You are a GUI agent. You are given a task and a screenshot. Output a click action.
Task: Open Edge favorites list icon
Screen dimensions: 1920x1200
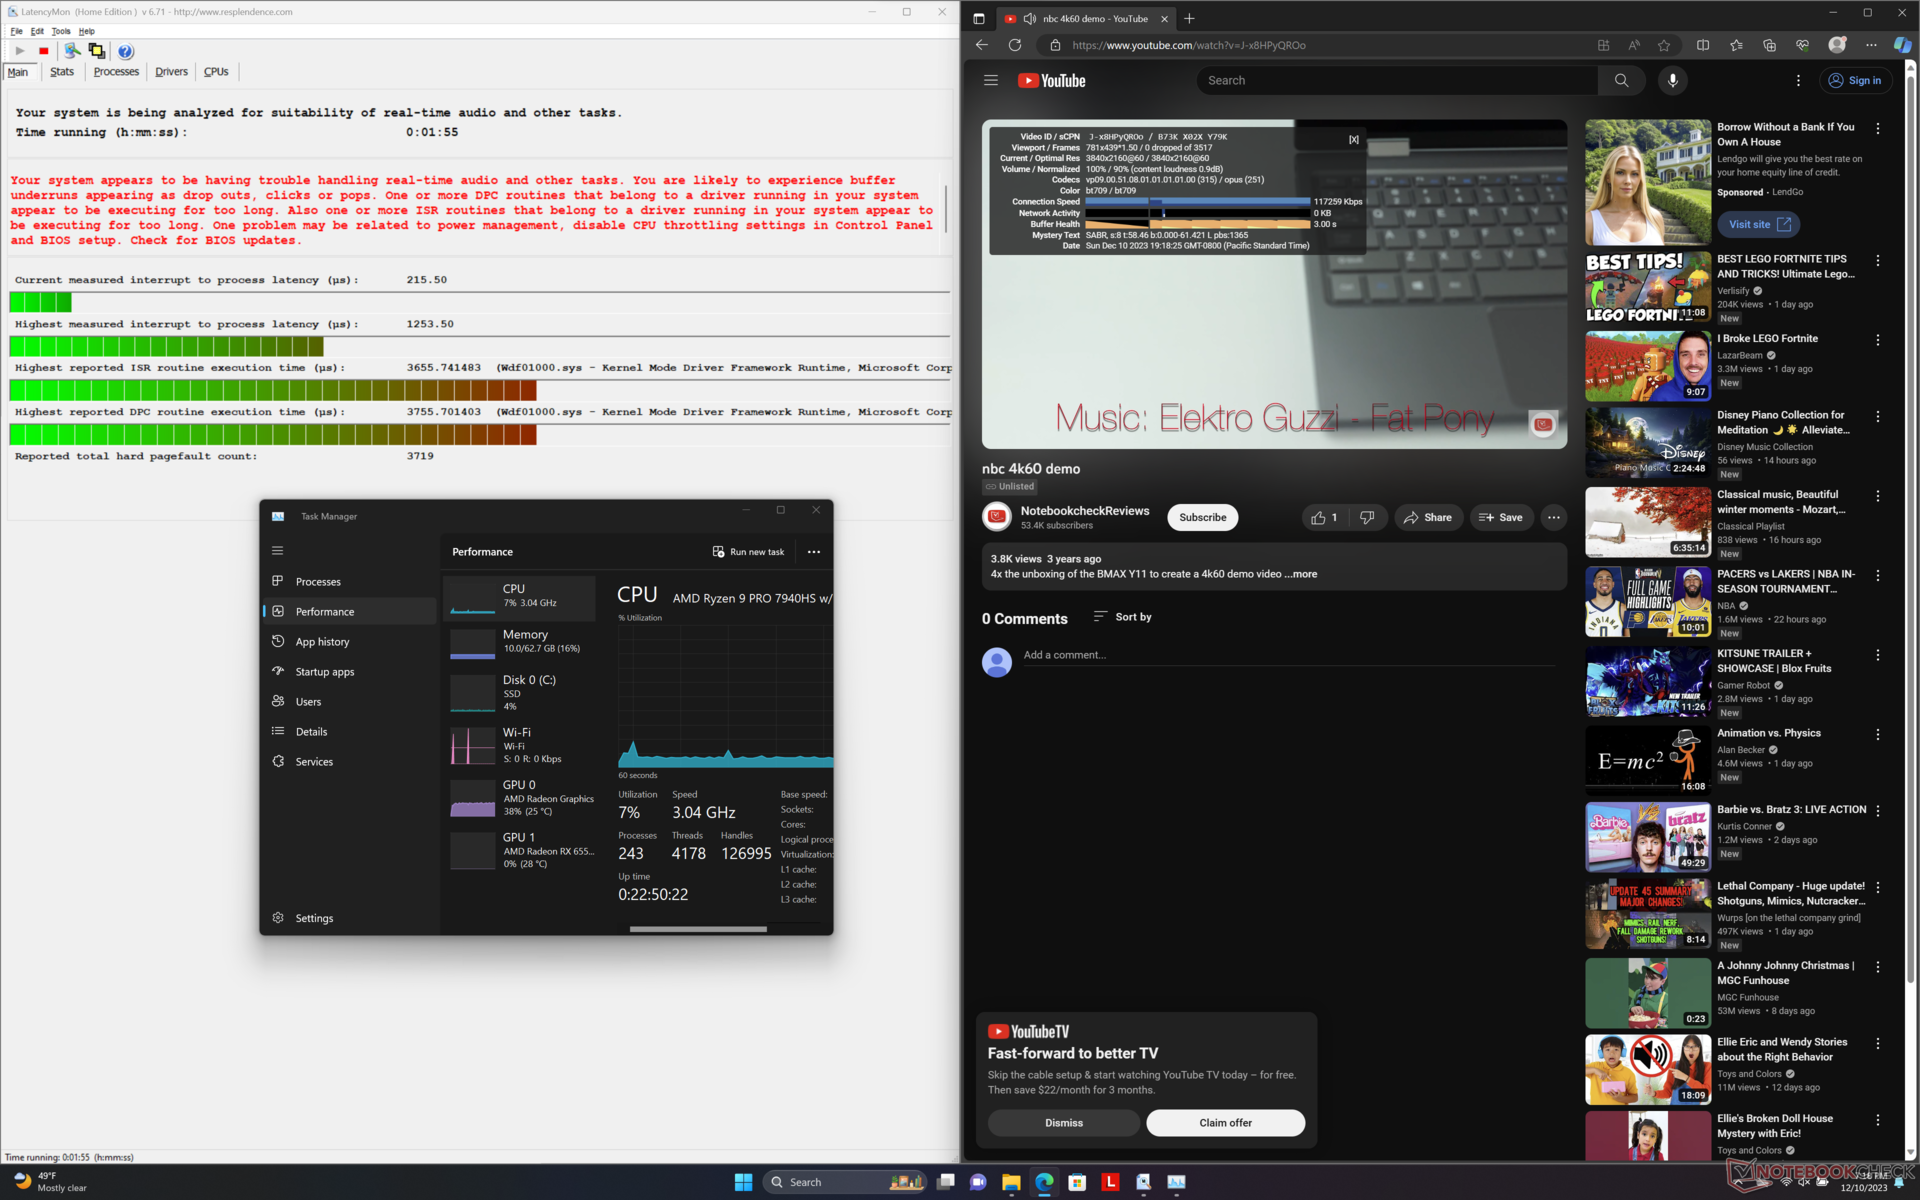click(x=1736, y=45)
